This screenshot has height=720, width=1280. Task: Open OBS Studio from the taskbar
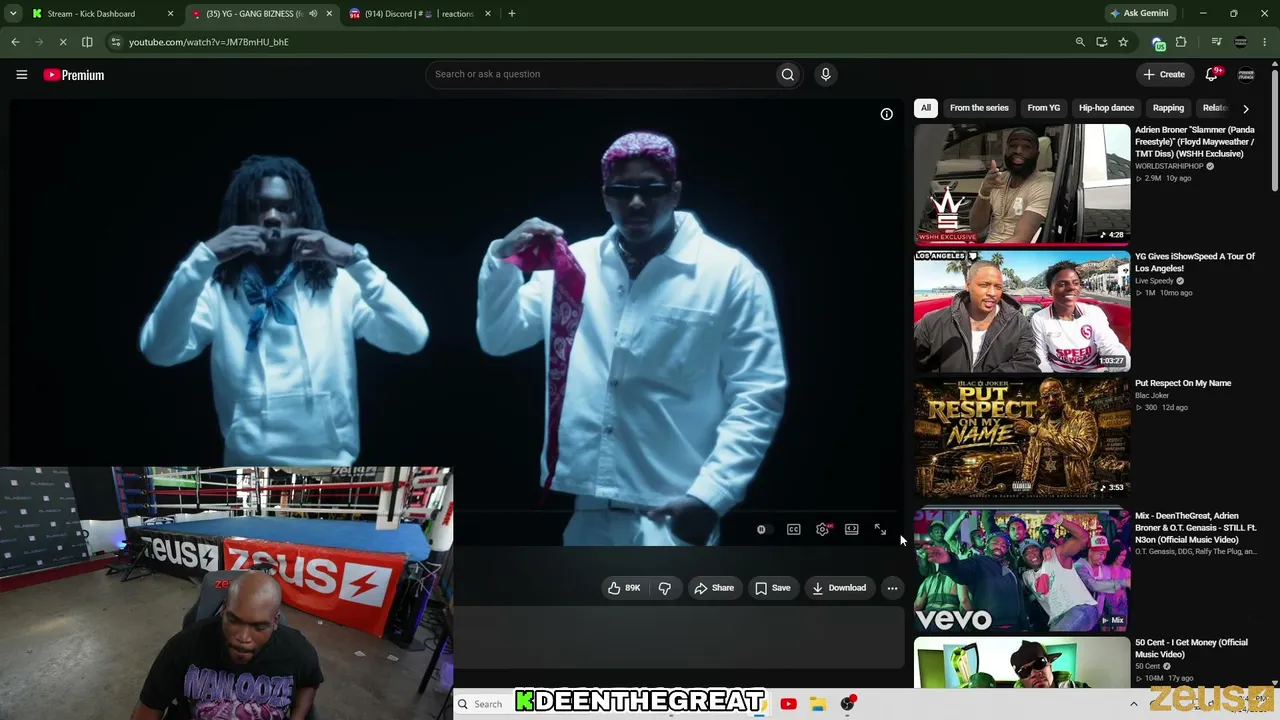point(847,704)
